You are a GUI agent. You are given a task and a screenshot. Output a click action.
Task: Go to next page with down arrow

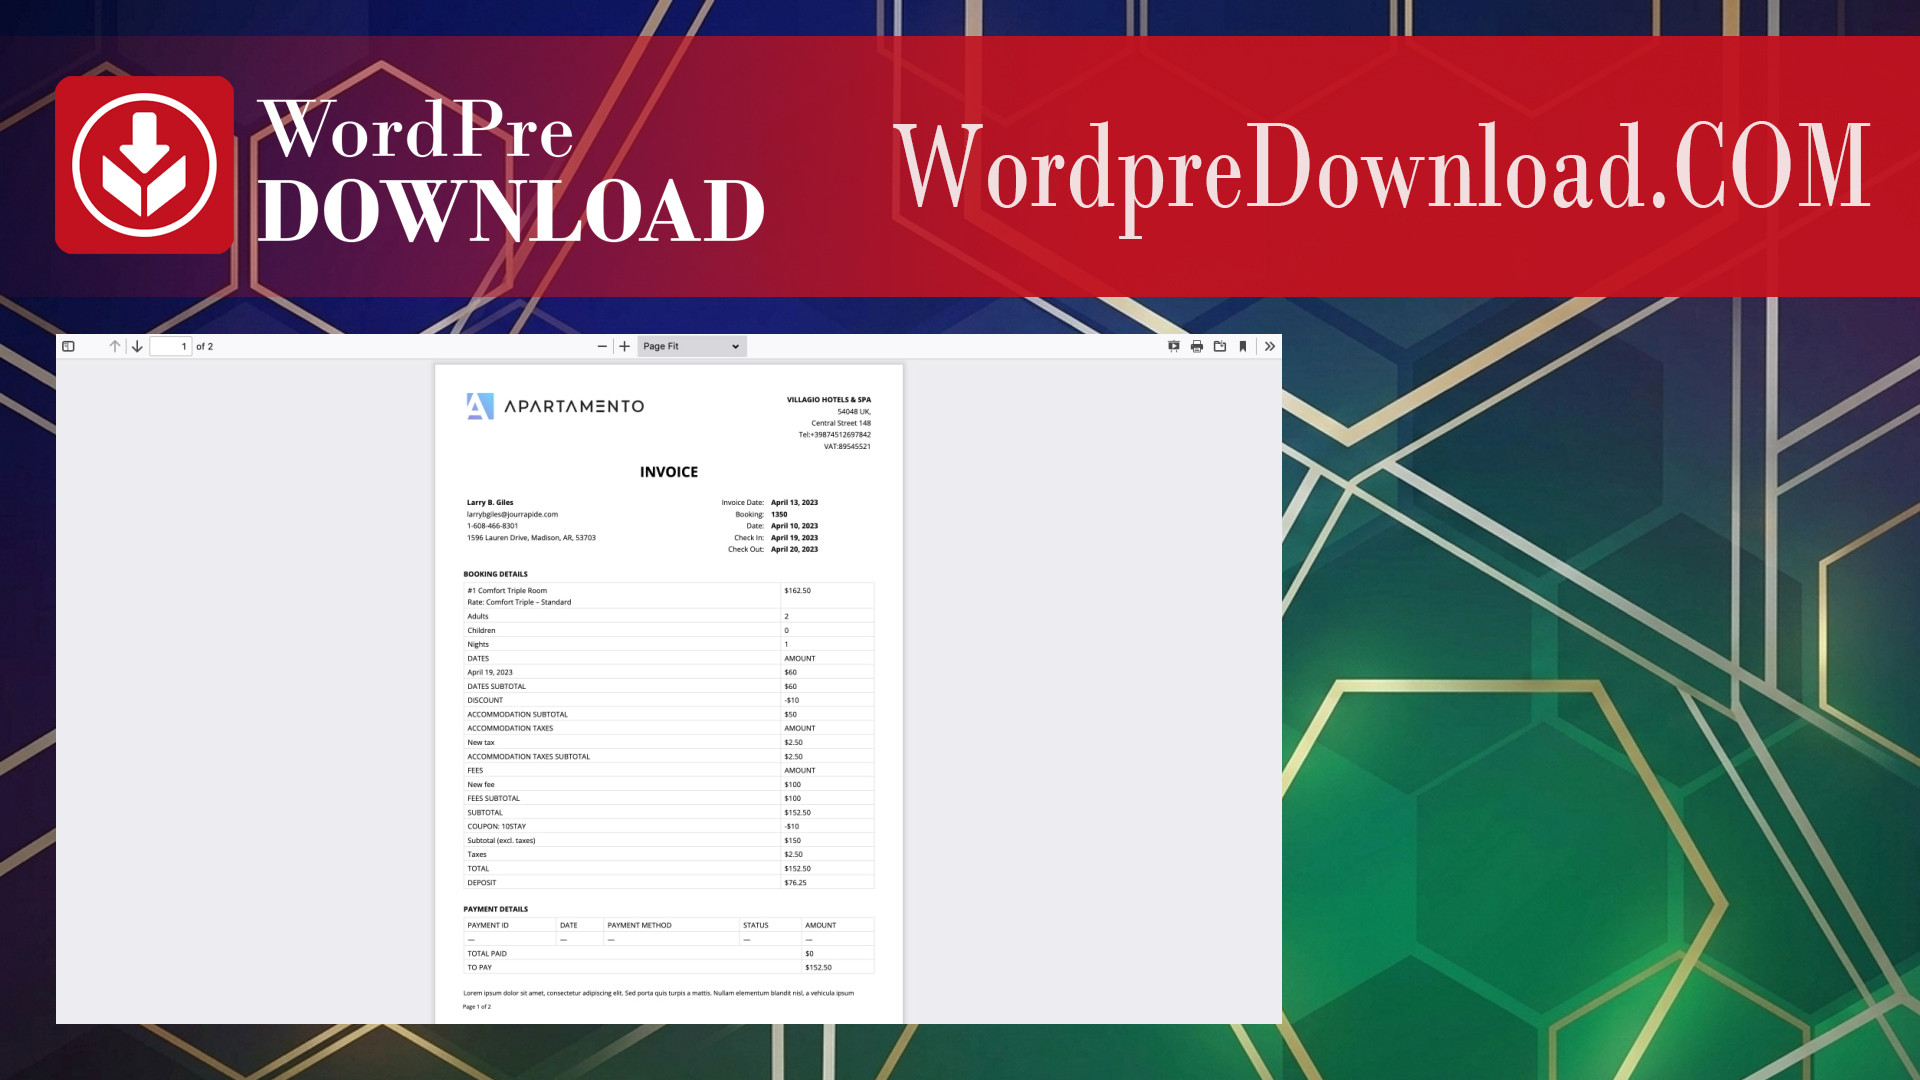point(137,346)
